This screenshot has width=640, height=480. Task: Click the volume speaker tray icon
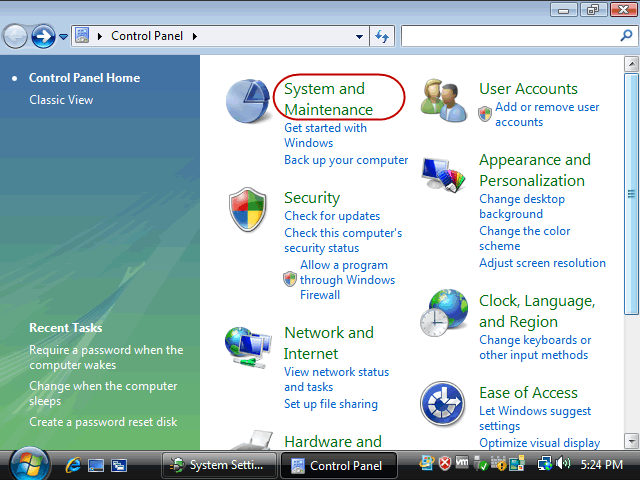(x=563, y=463)
